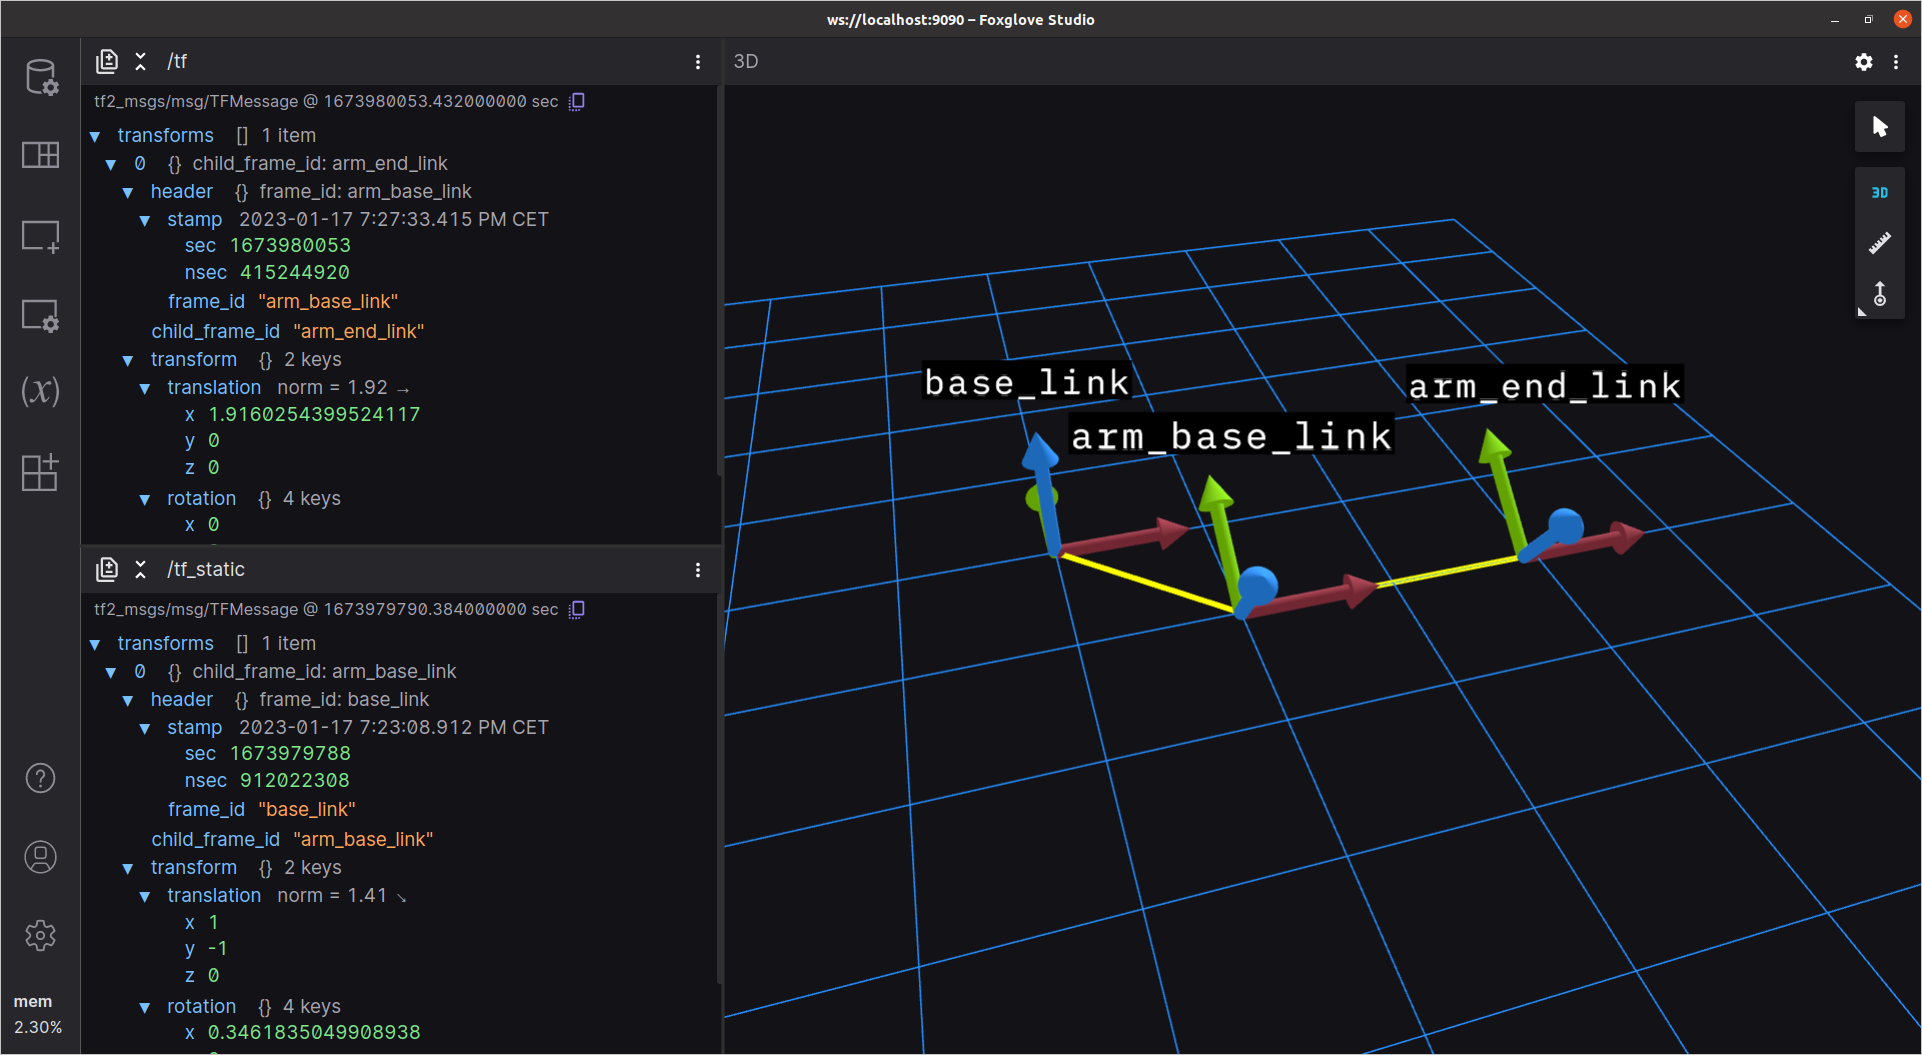Collapse the stamp expander under header
This screenshot has height=1055, width=1922.
coord(144,219)
